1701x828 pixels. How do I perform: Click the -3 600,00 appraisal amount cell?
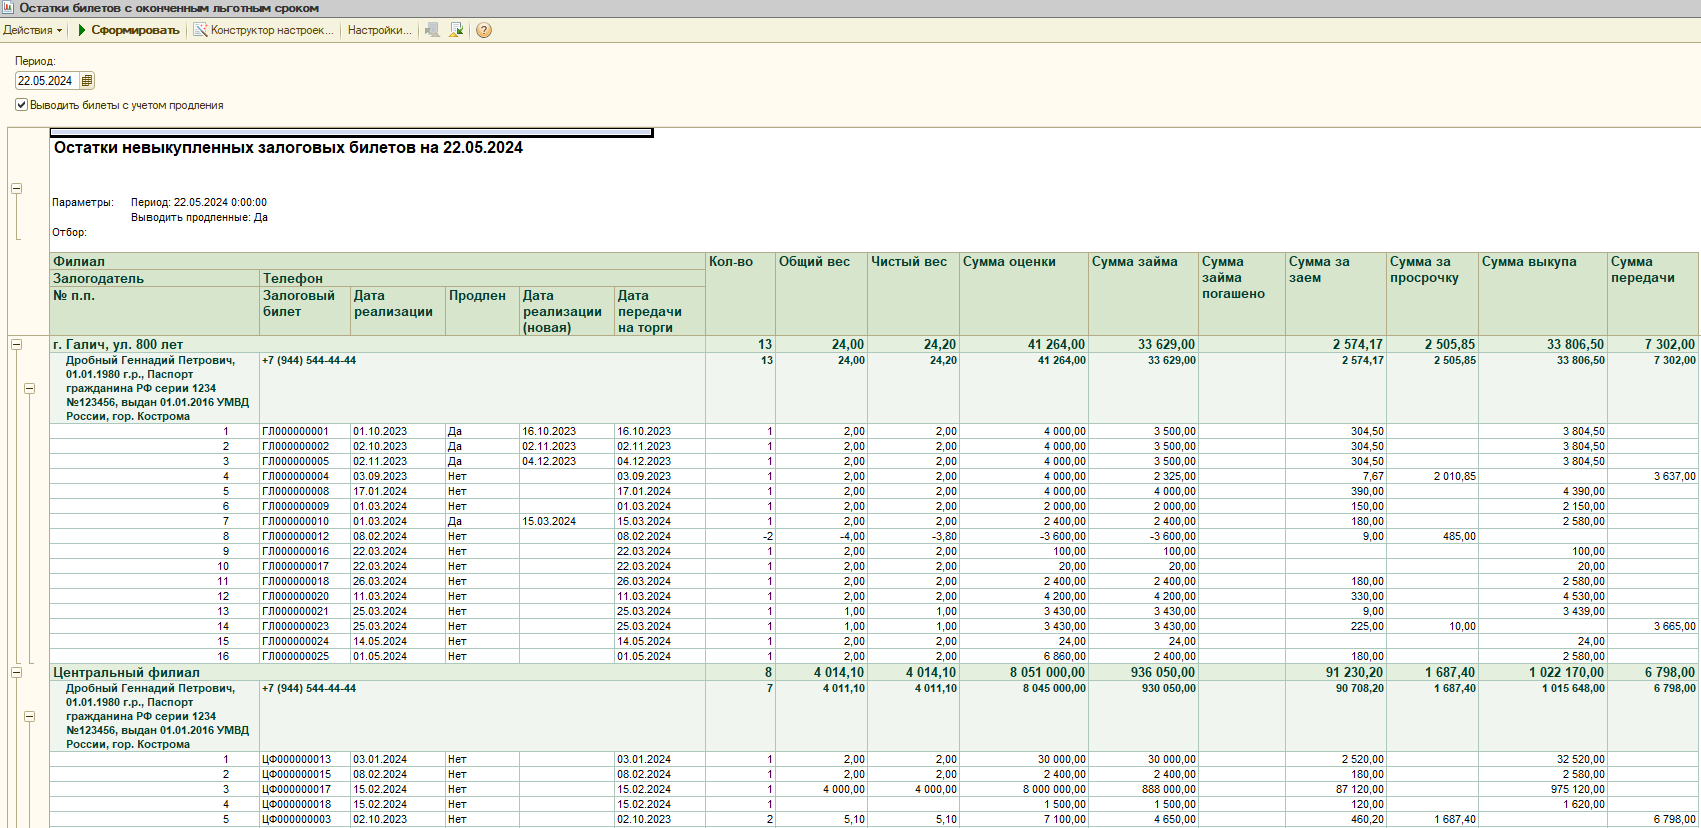tap(1024, 536)
